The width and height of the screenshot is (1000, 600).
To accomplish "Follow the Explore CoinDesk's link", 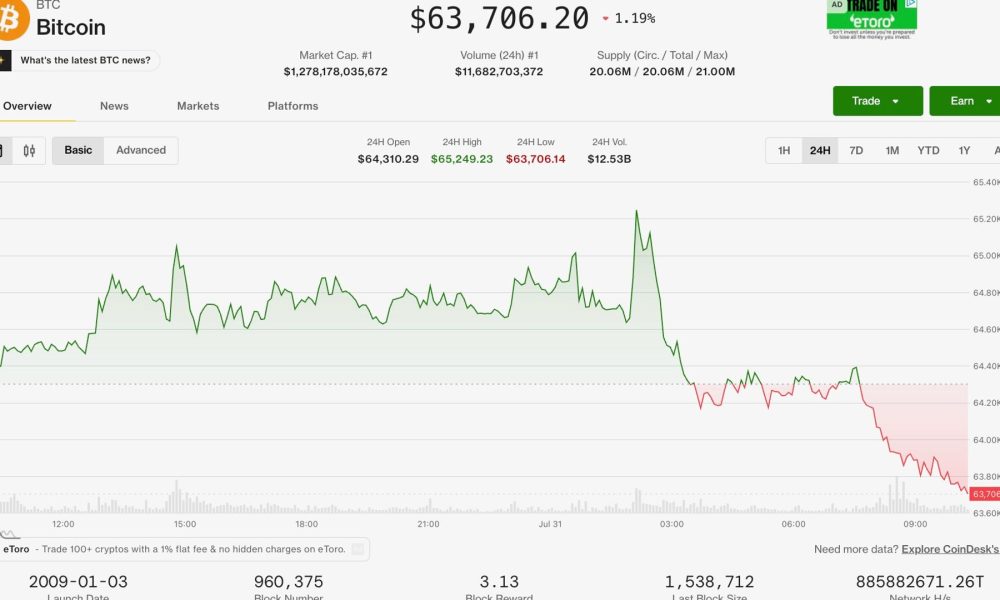I will (x=950, y=549).
